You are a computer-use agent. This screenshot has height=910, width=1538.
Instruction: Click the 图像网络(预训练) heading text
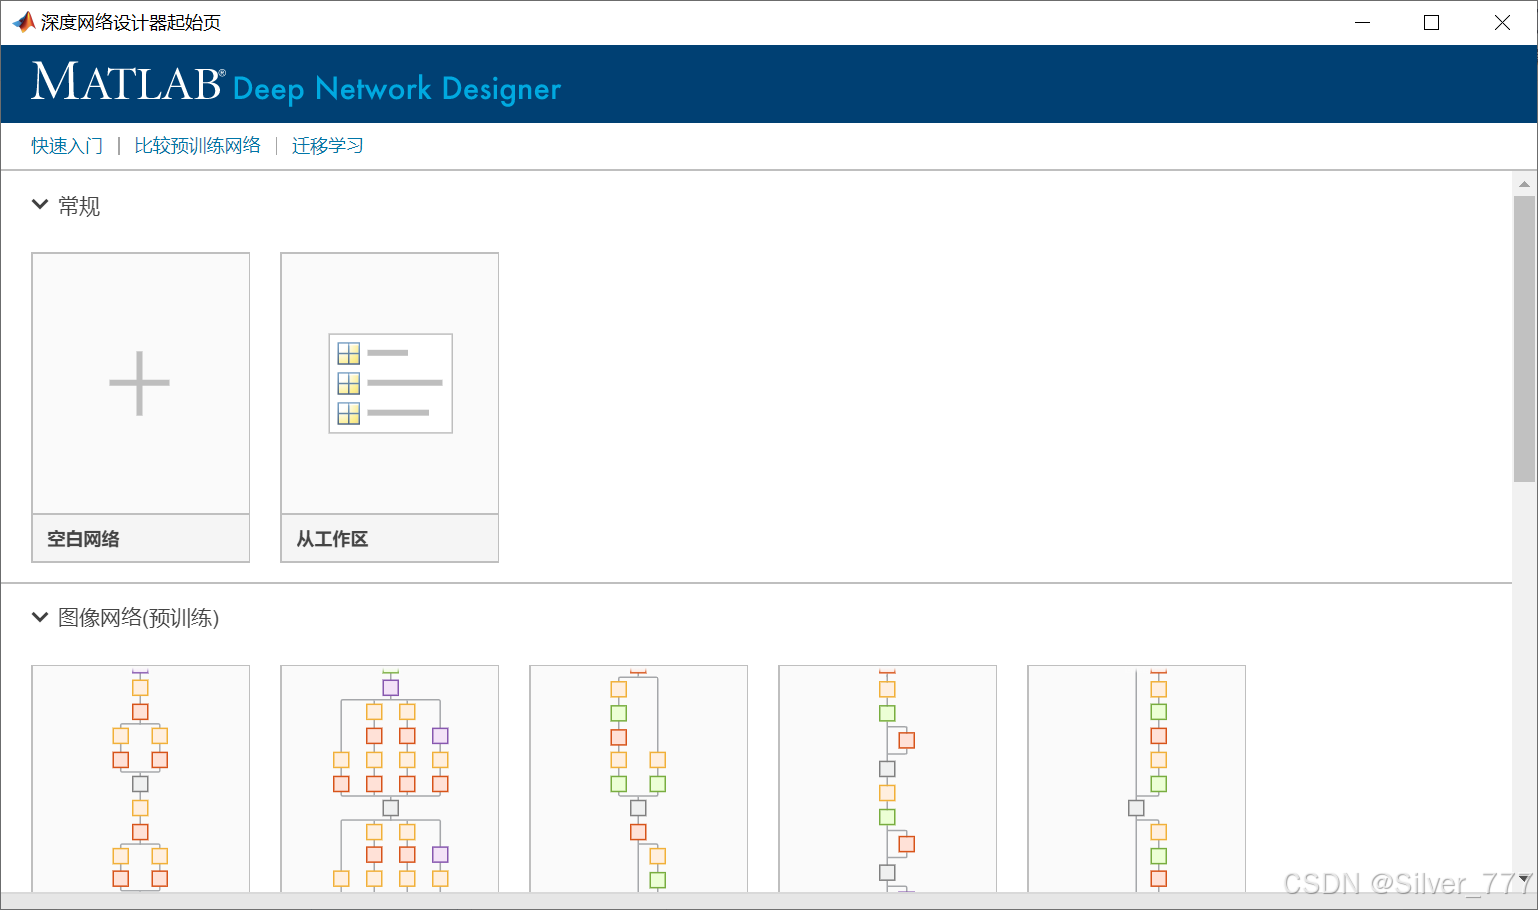coord(138,618)
